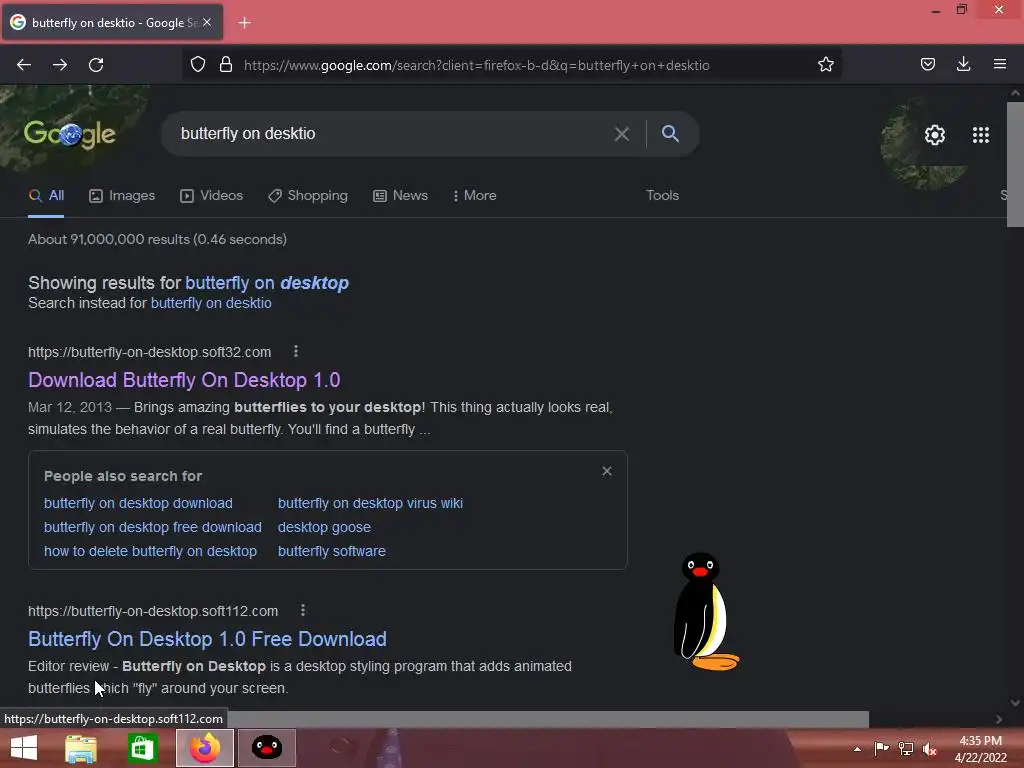Switch to the Videos tab

(212, 195)
